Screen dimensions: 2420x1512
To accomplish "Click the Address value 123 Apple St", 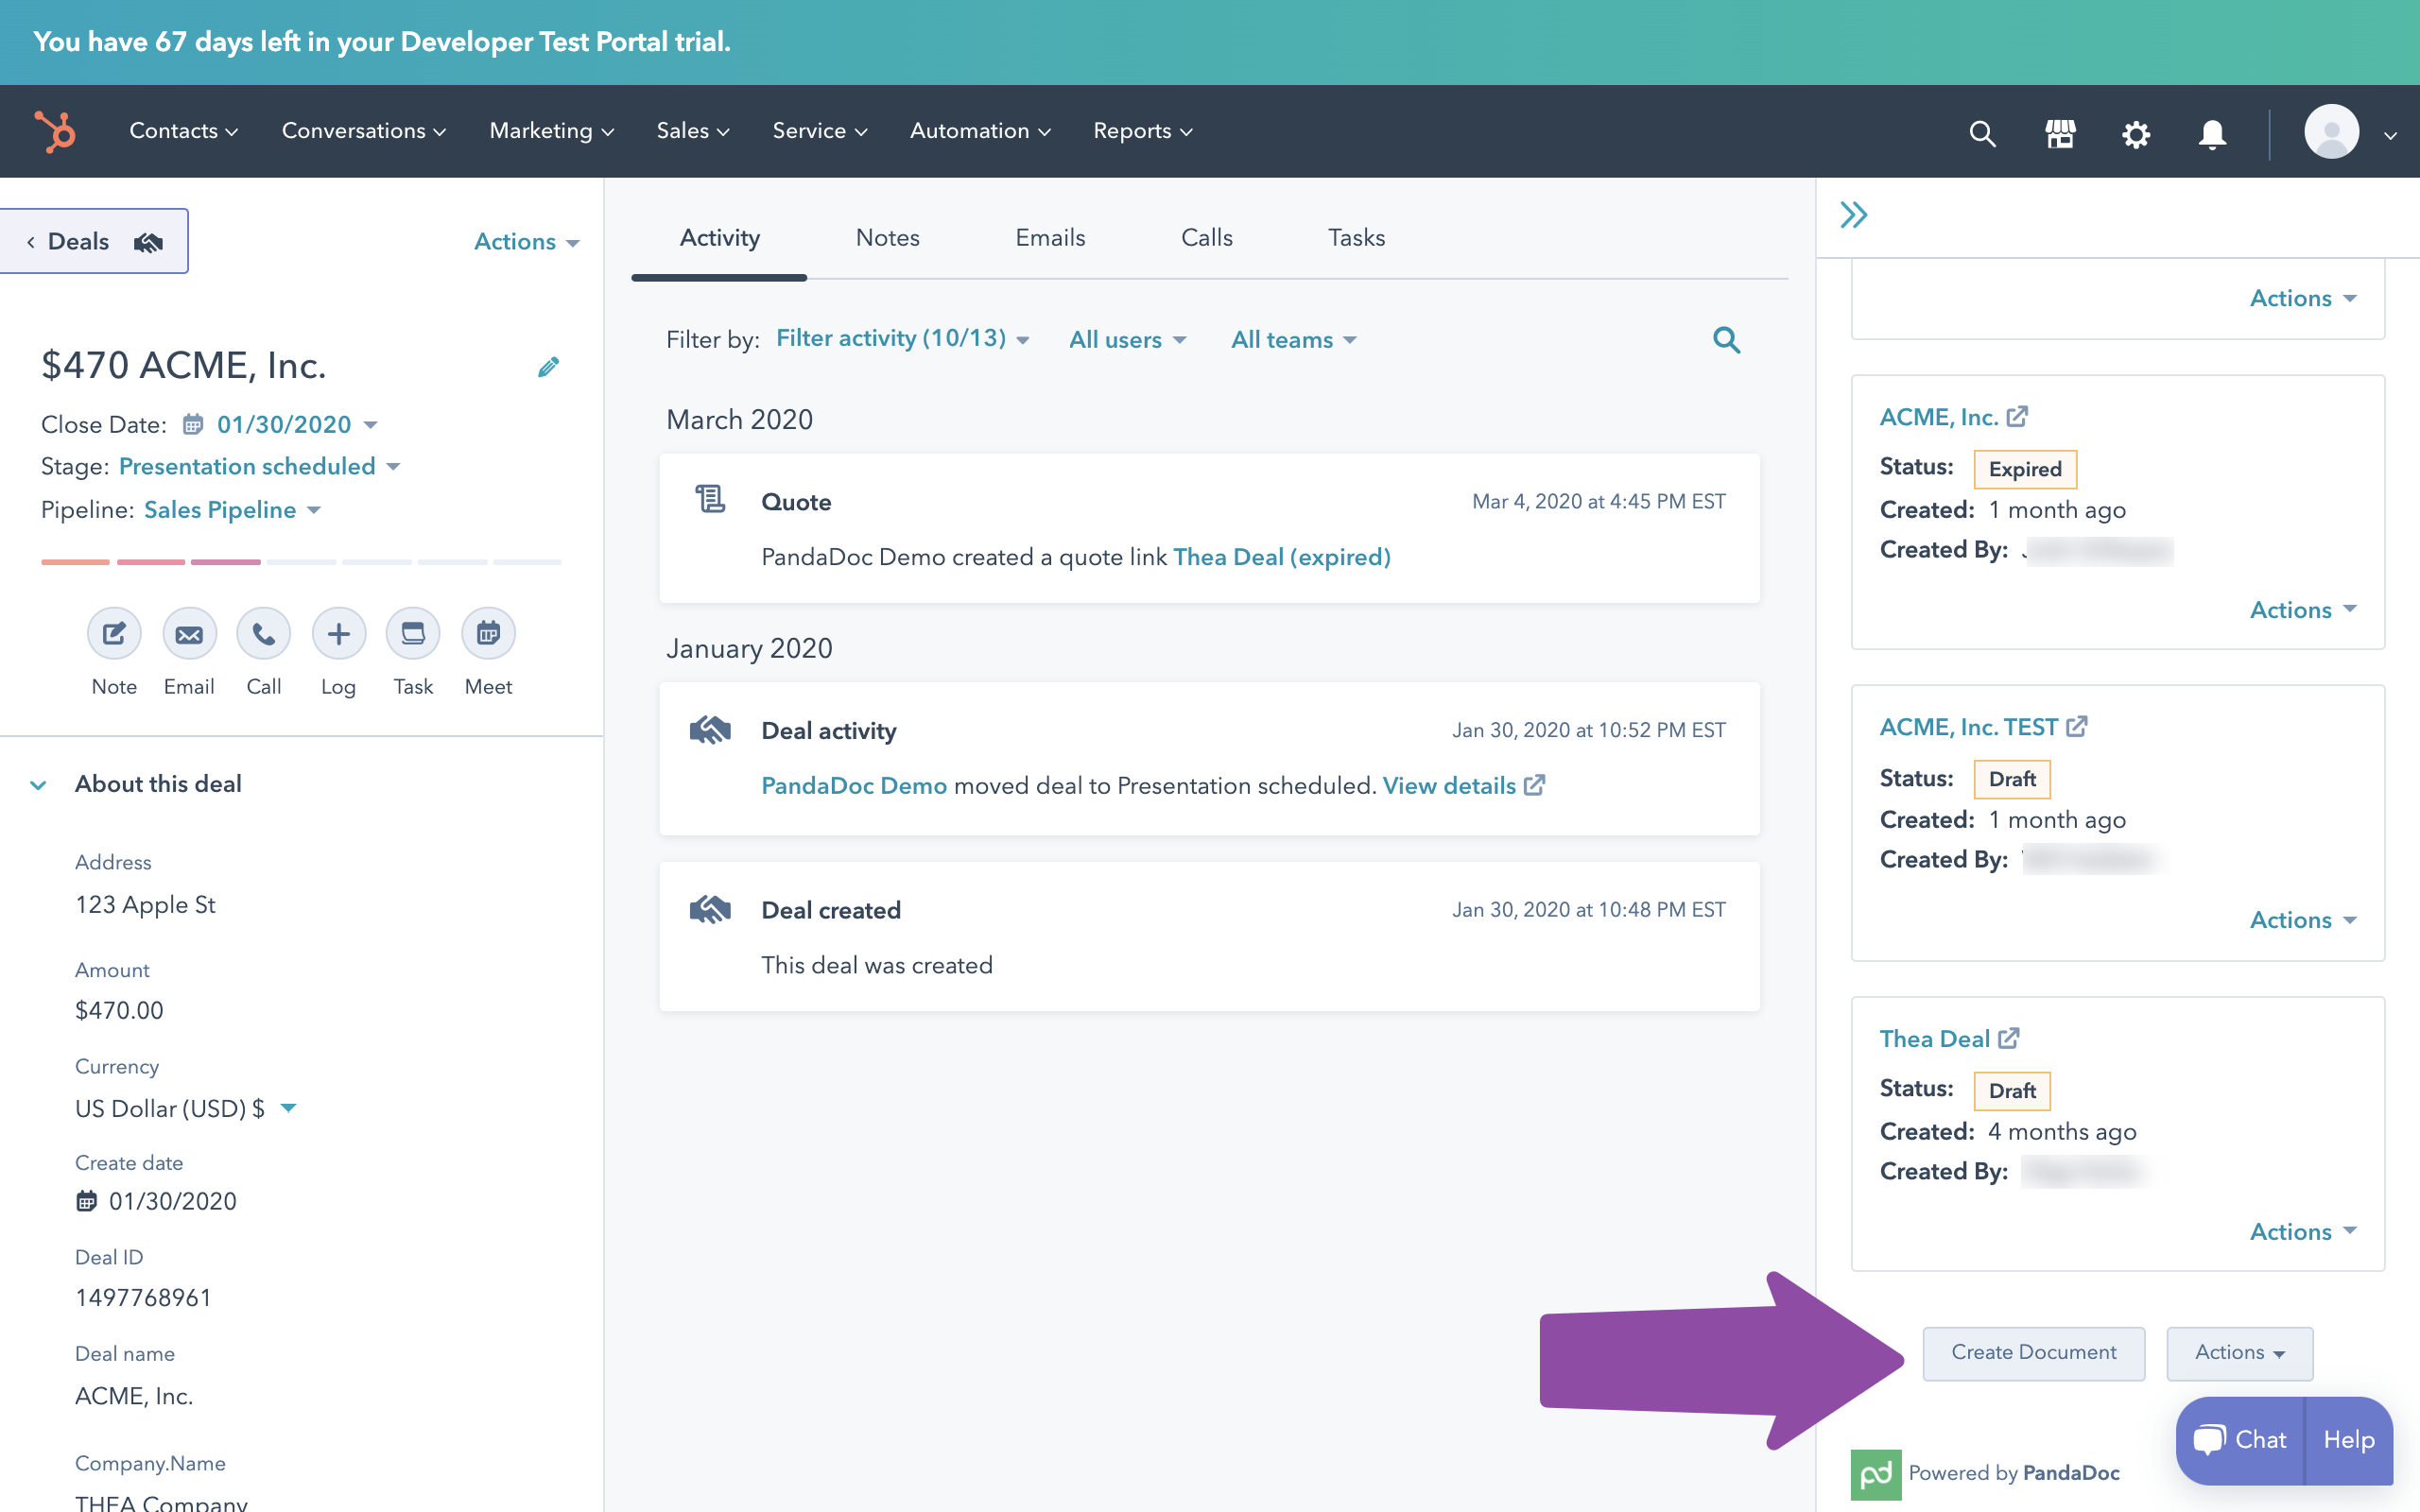I will (145, 905).
